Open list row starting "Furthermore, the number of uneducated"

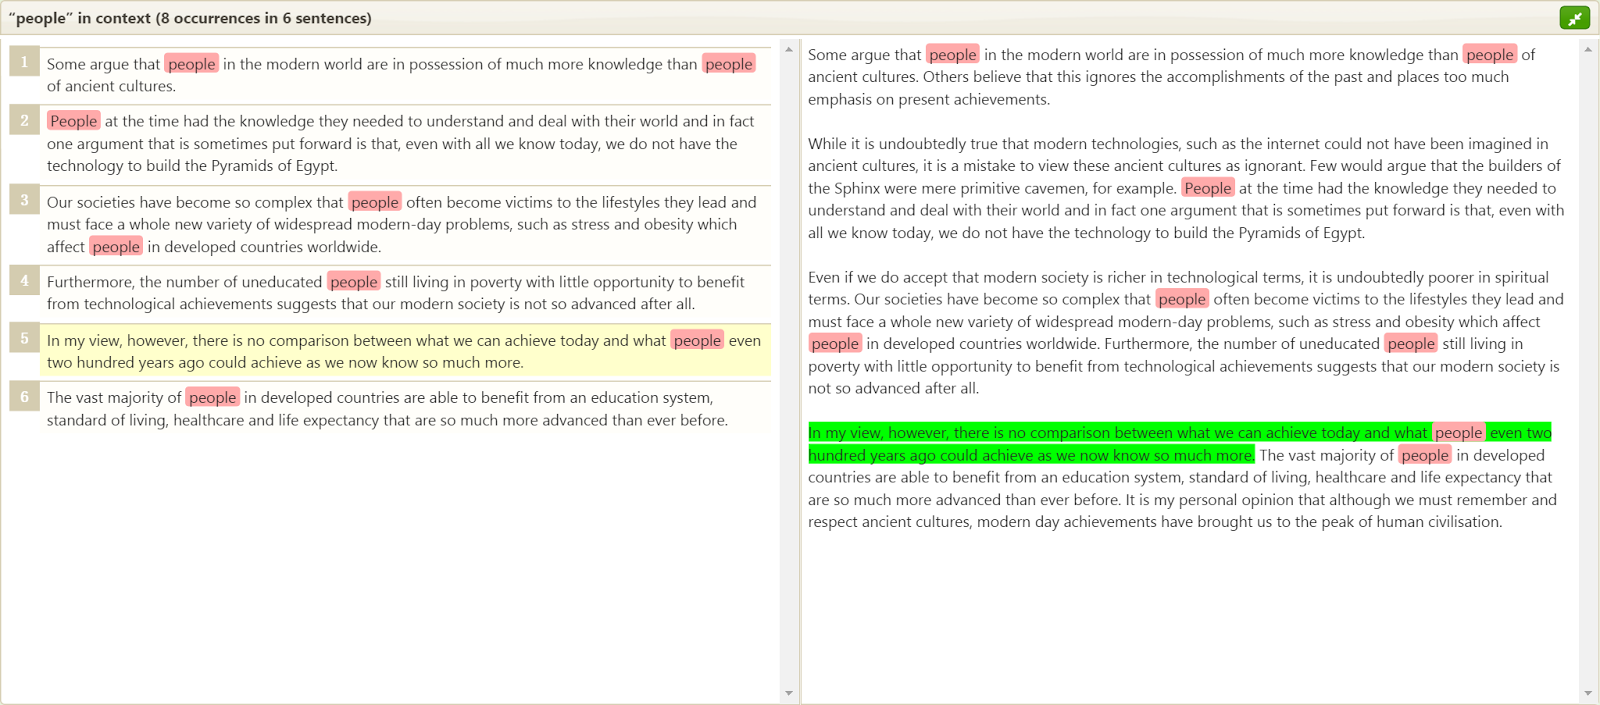click(x=405, y=293)
